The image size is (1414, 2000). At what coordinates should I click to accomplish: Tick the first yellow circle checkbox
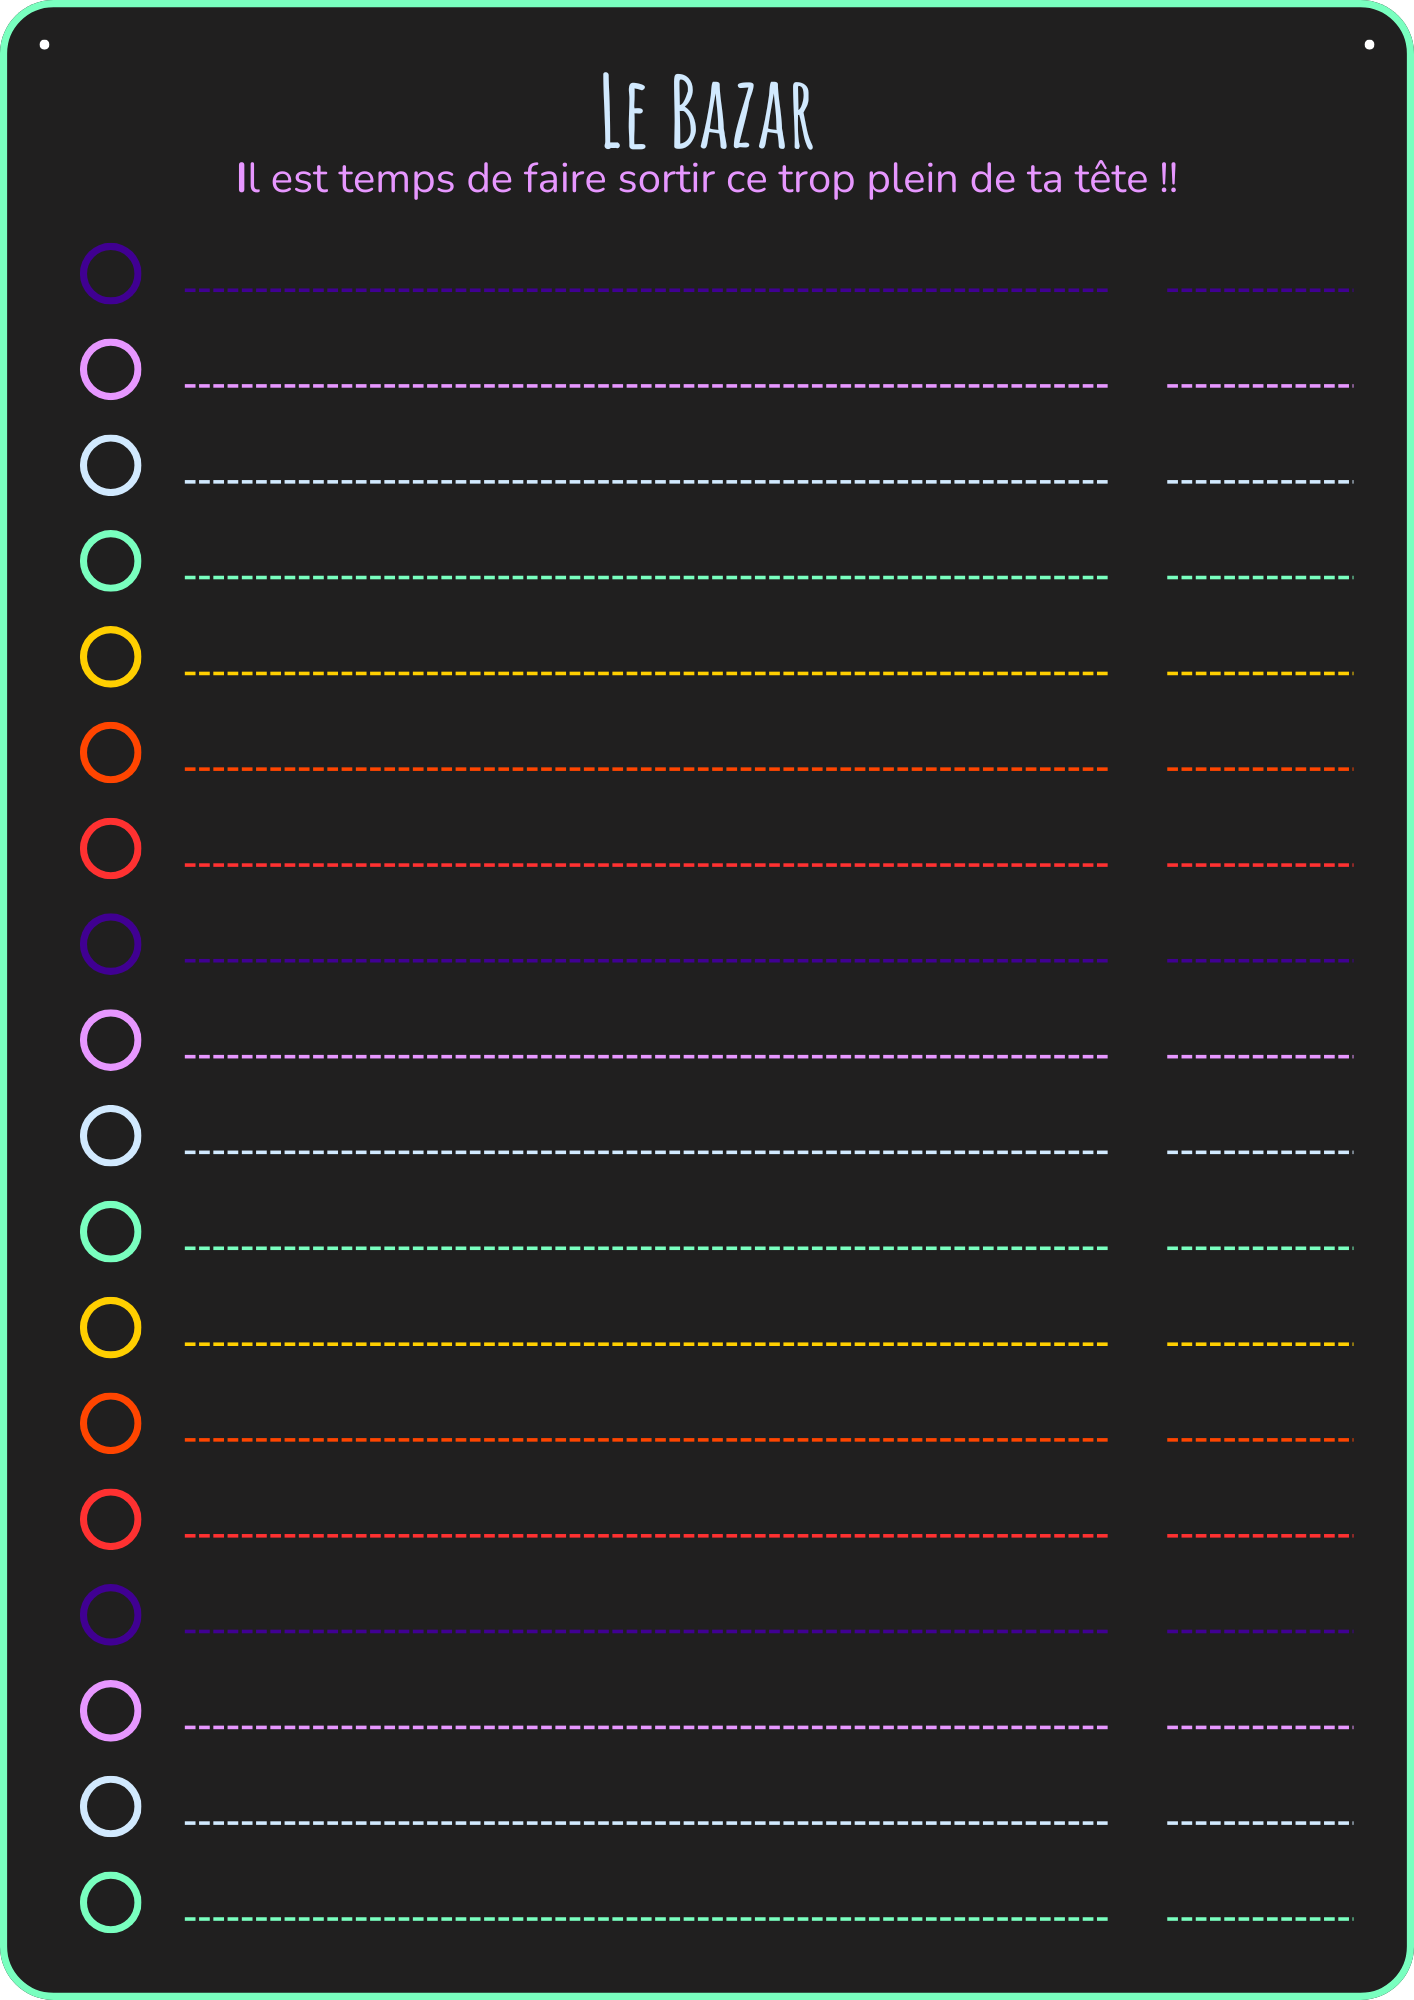[110, 657]
